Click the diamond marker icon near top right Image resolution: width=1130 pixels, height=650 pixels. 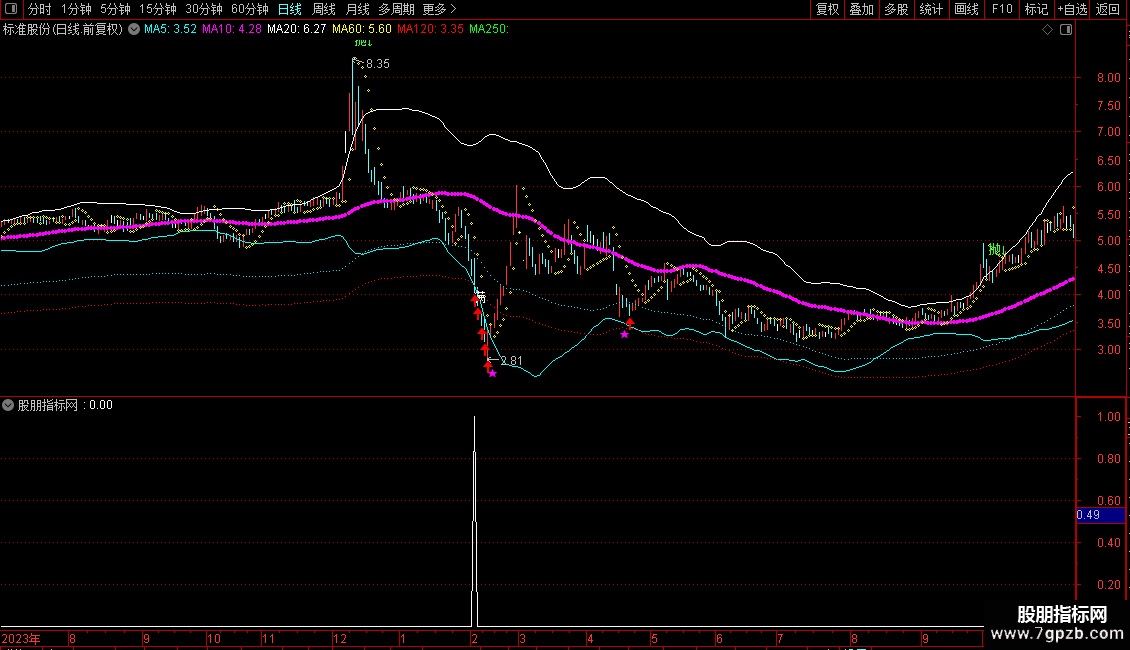[x=1047, y=30]
